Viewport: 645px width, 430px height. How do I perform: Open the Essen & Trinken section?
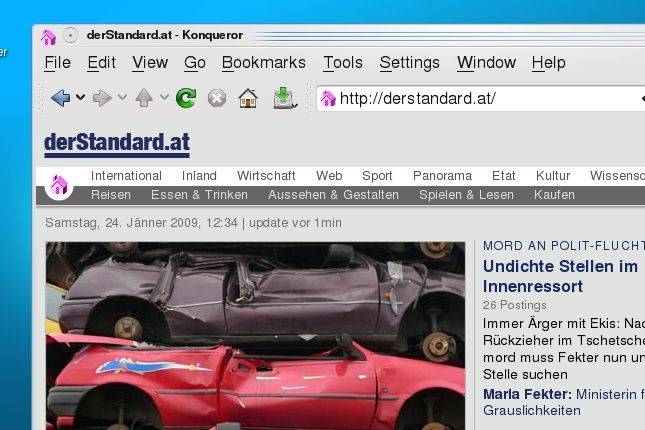[200, 195]
